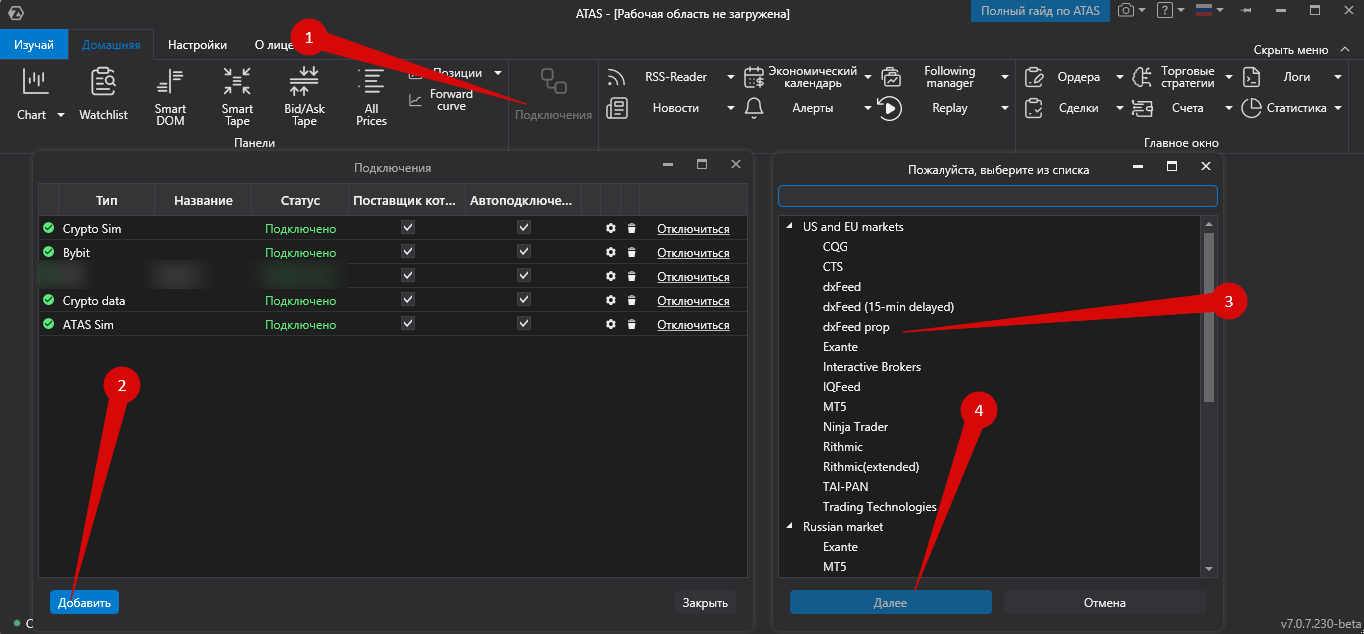Open the Chart dropdown arrow

[x=61, y=115]
